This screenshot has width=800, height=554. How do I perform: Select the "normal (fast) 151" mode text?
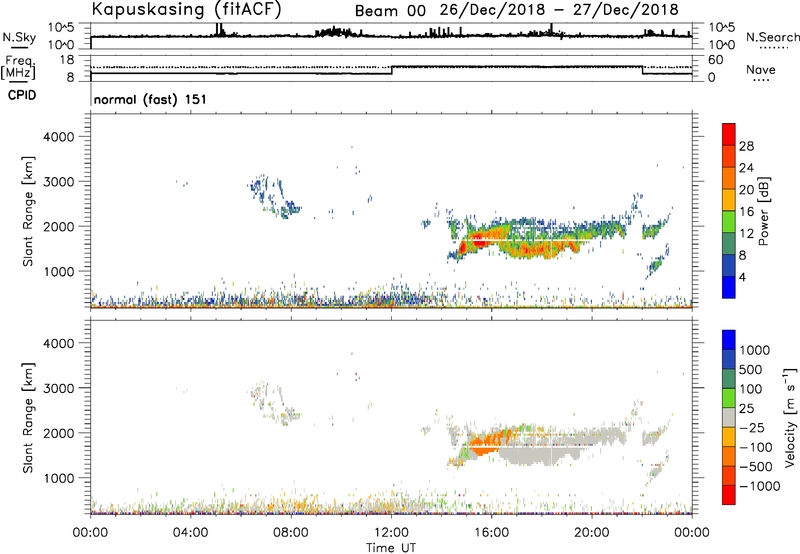coord(150,99)
